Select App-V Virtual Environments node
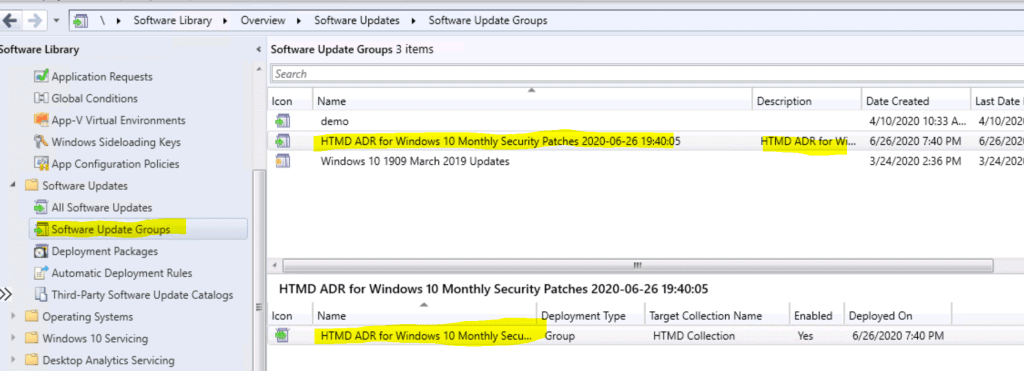Viewport: 1024px width, 371px height. click(x=118, y=120)
